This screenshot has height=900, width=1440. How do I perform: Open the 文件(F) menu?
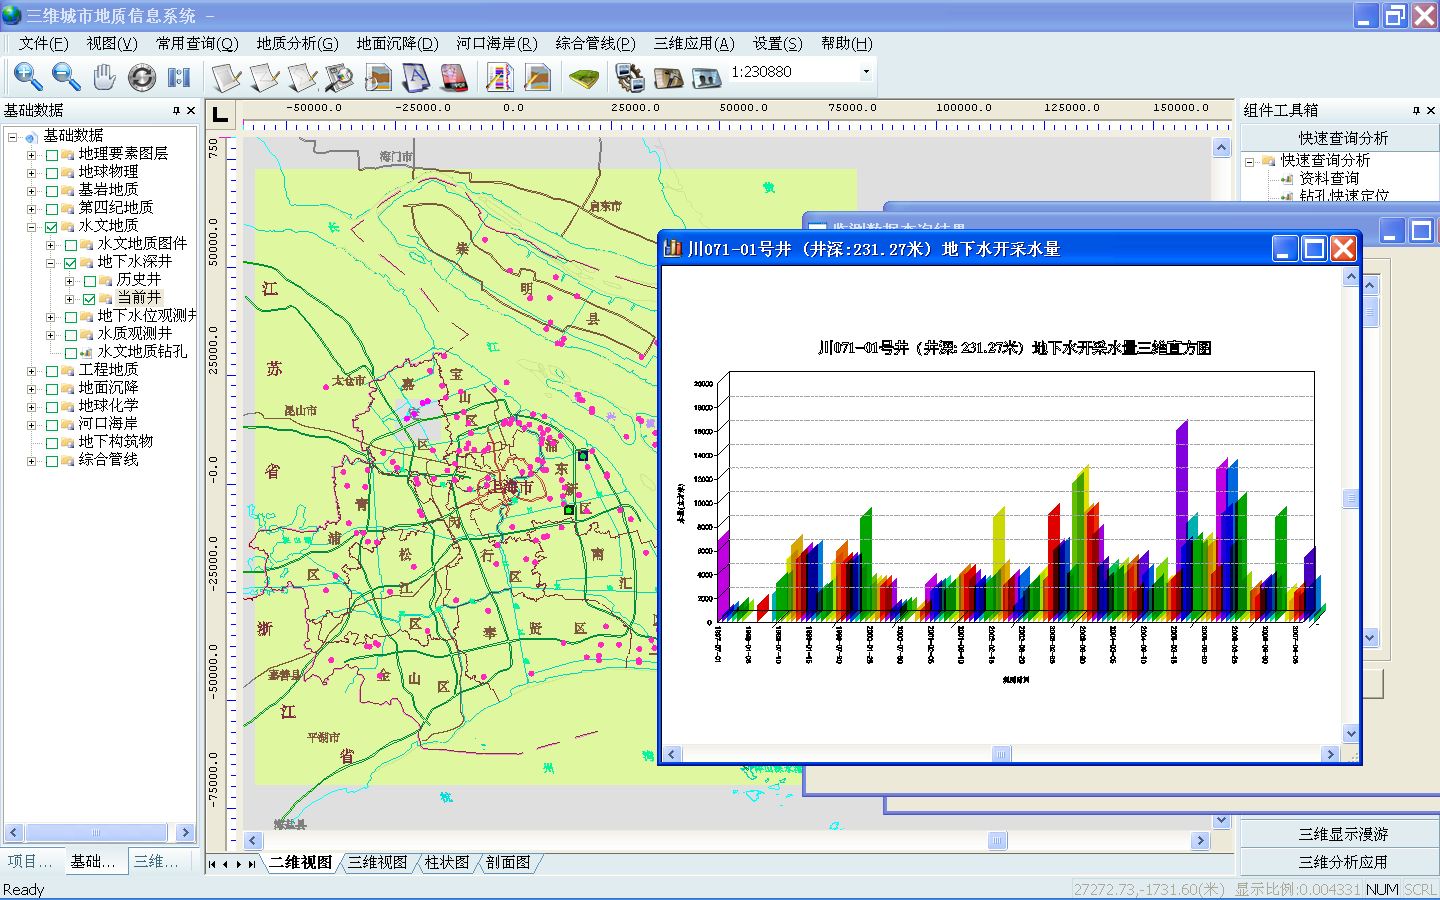pos(43,43)
